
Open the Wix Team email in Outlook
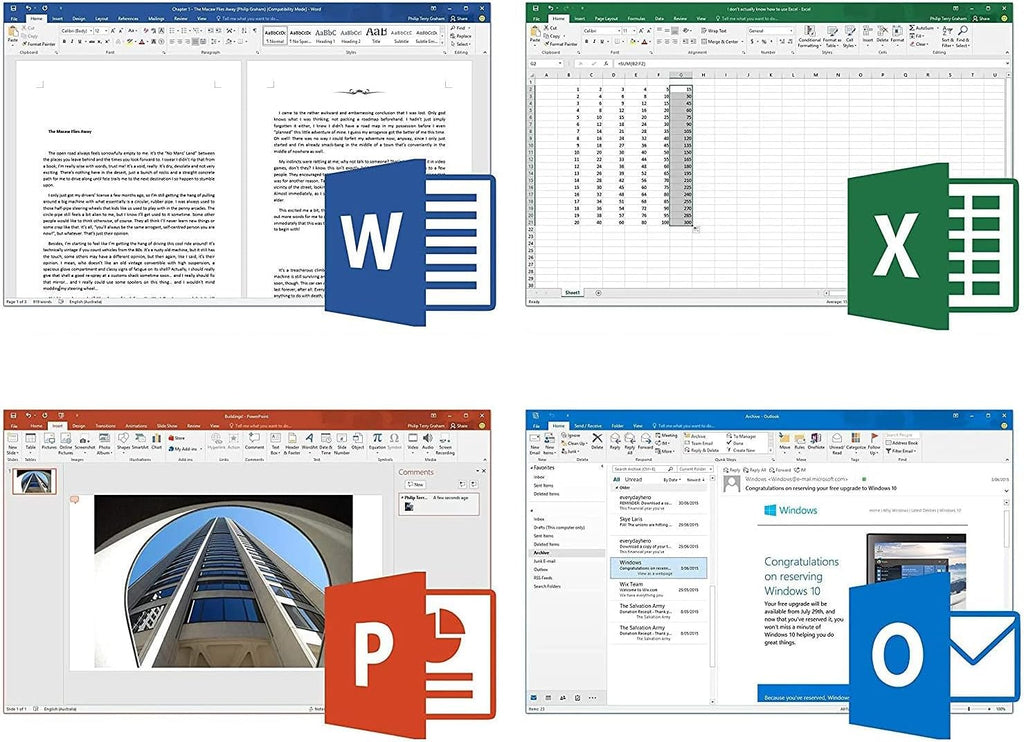[x=658, y=590]
